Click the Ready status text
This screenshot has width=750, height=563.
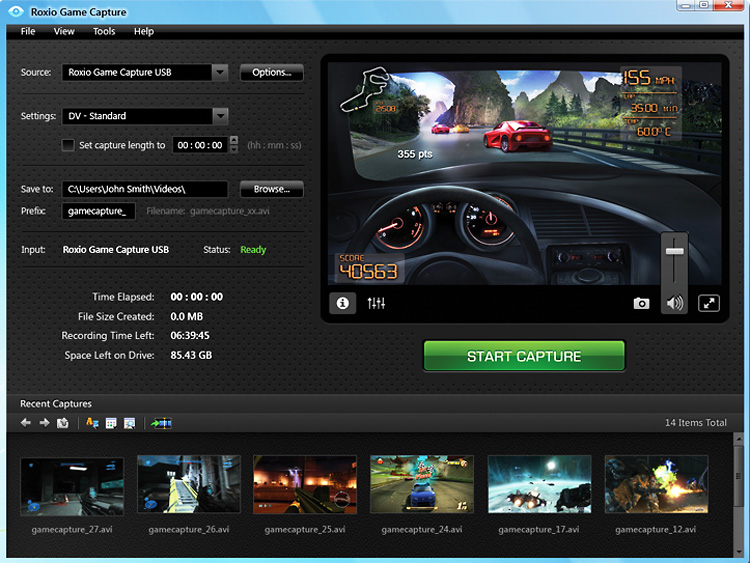coord(253,250)
